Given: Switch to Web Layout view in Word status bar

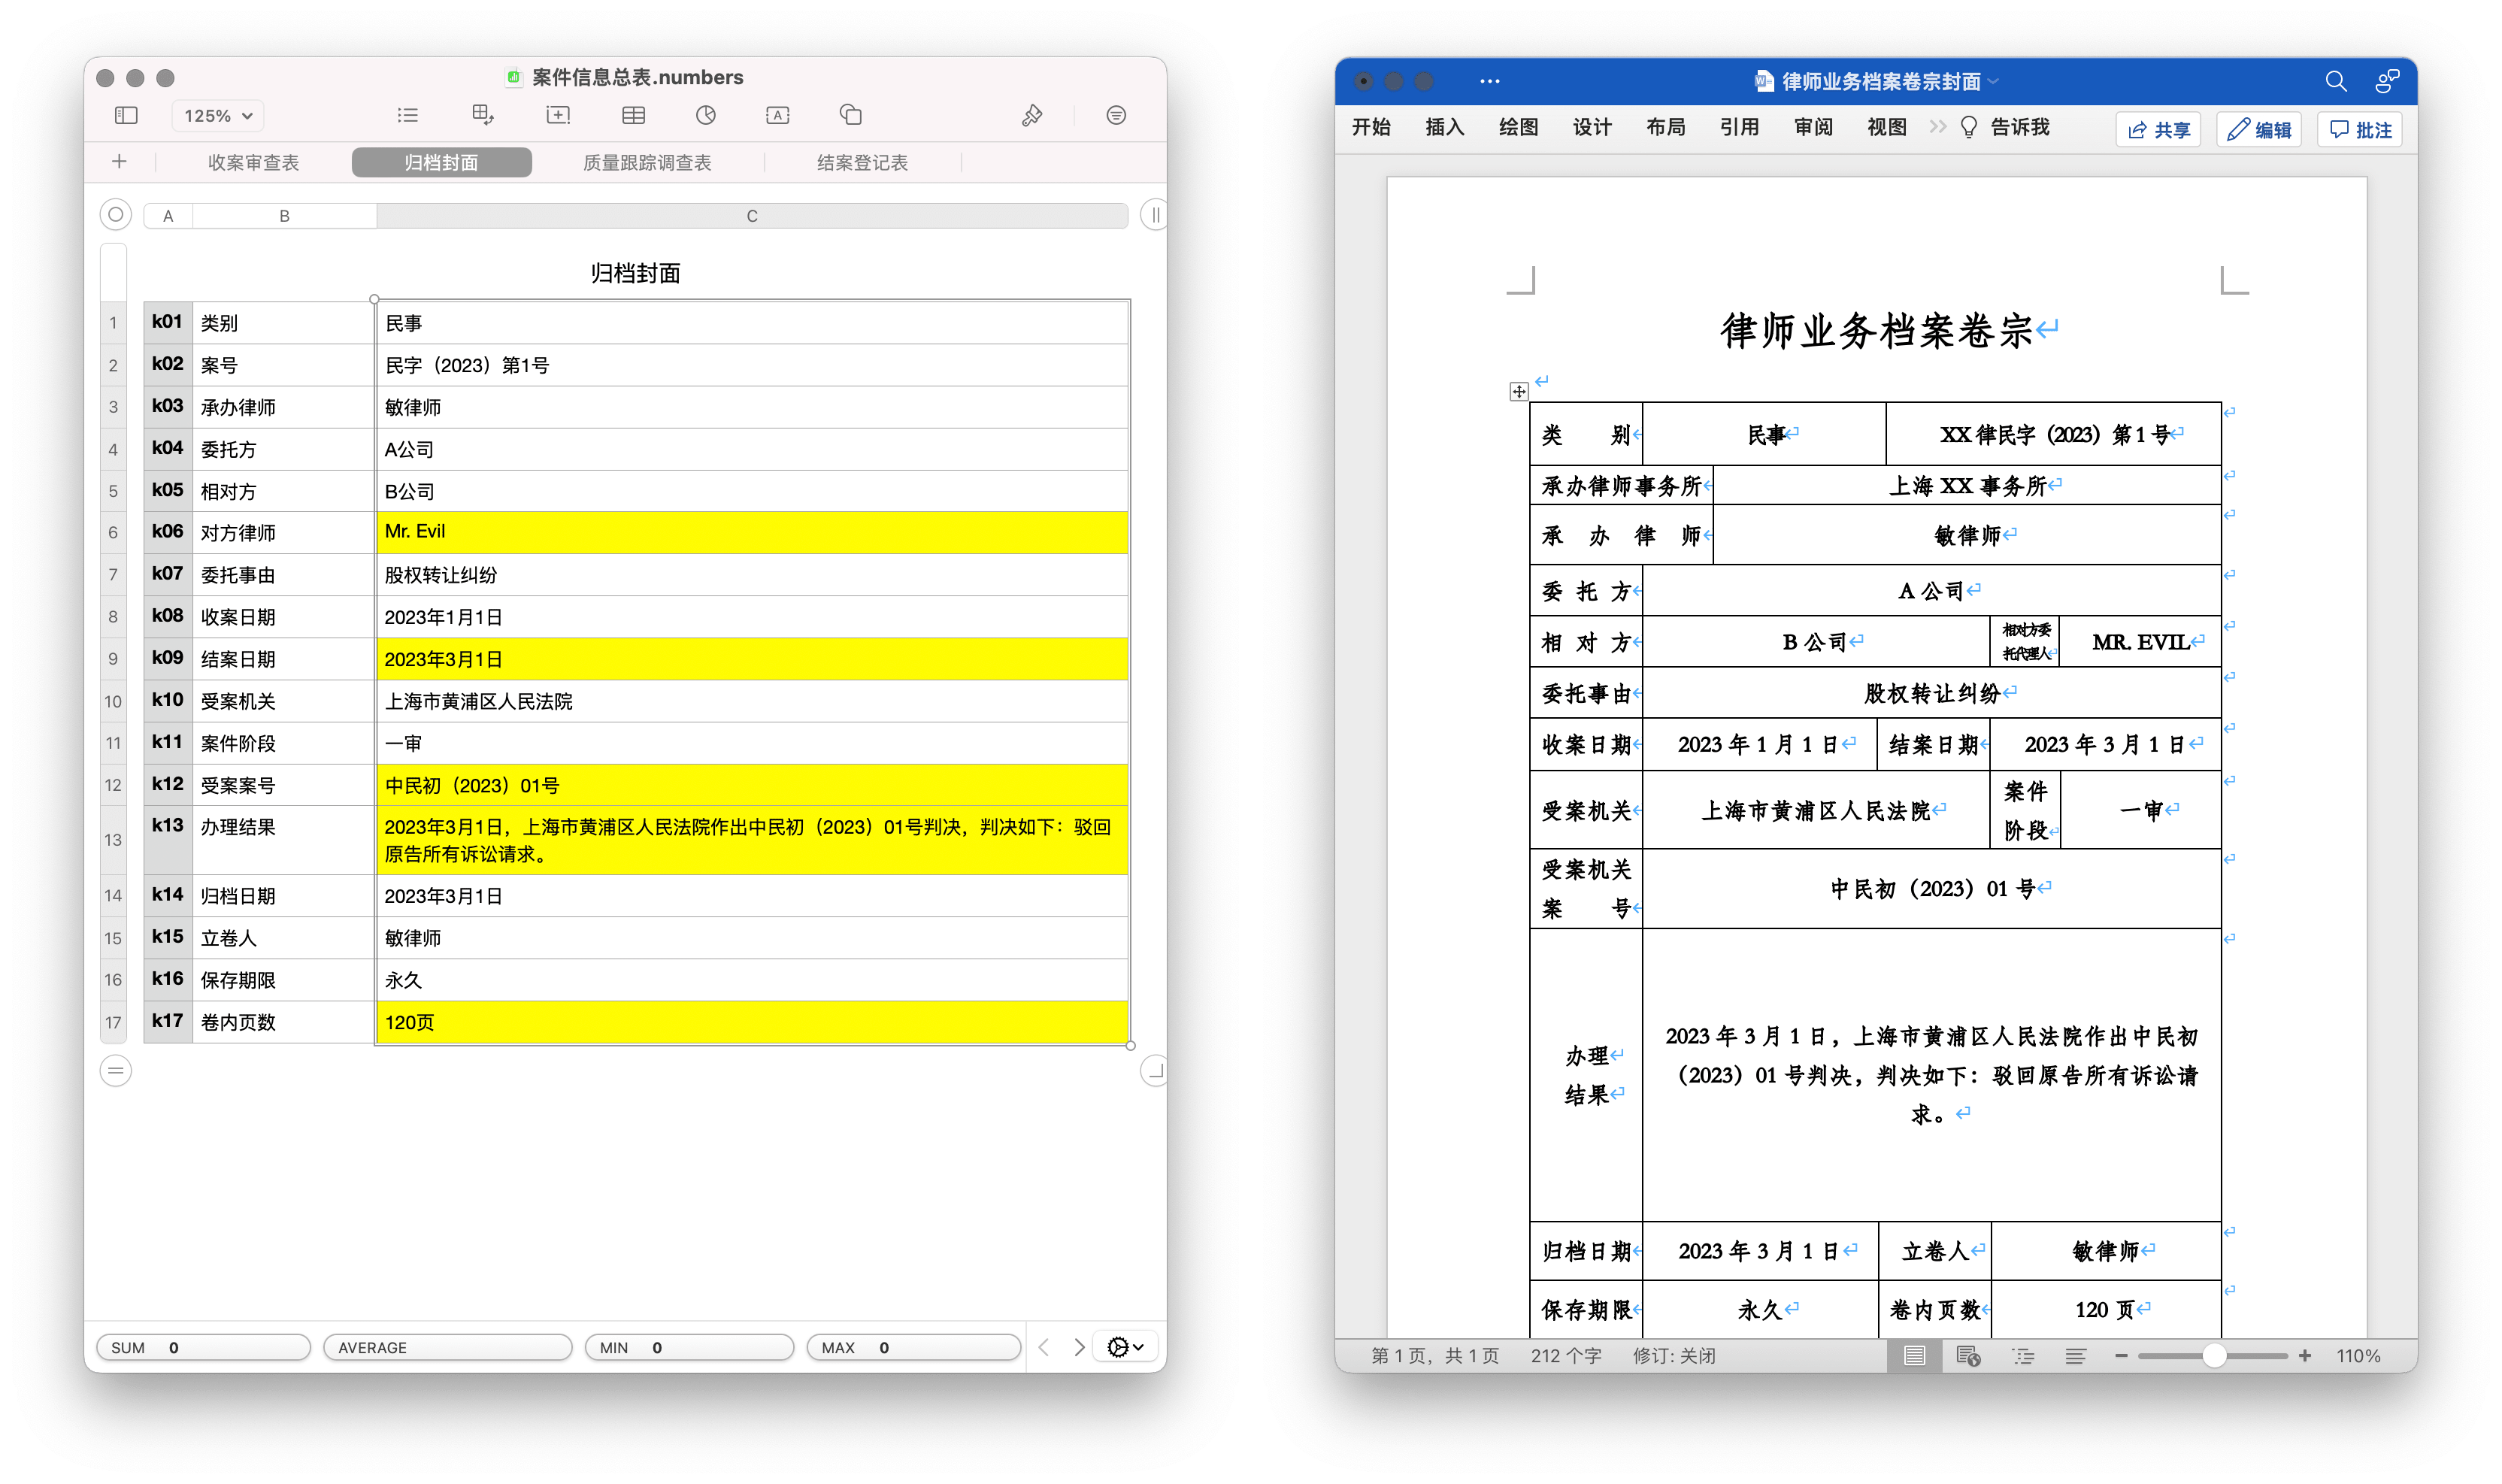Looking at the screenshot, I should [1968, 1356].
